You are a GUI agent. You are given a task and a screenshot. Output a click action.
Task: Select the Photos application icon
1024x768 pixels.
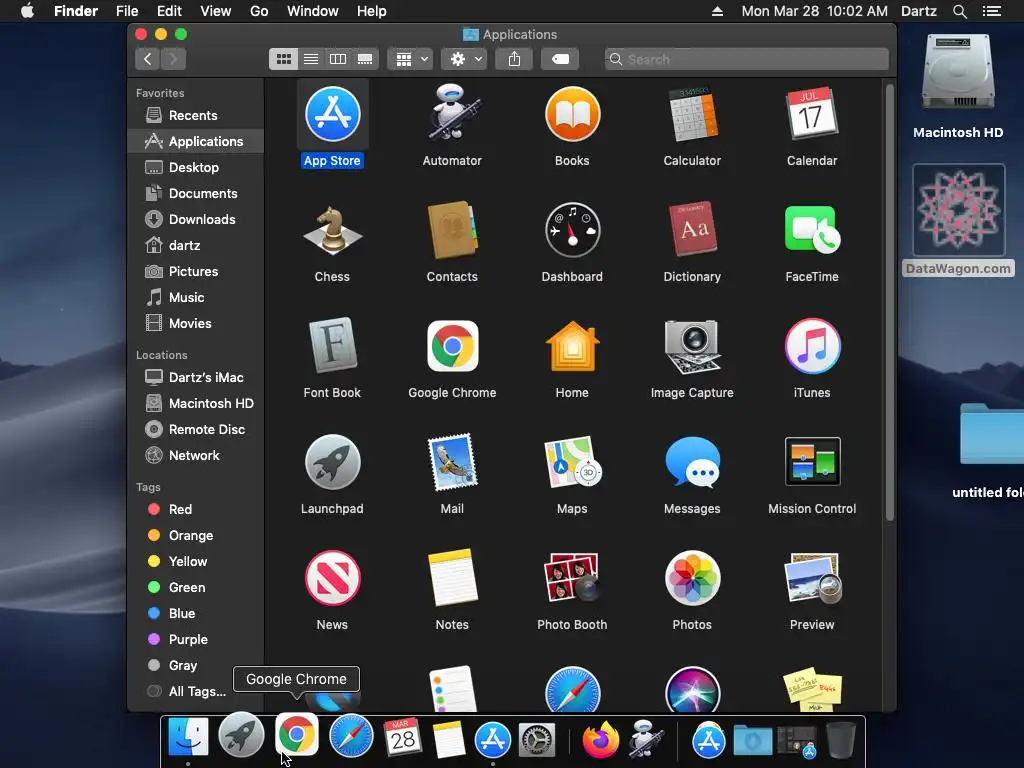point(692,578)
